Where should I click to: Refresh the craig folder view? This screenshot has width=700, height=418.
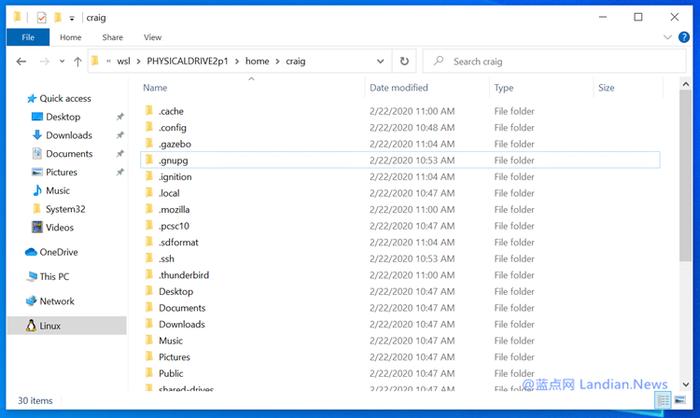coord(404,61)
